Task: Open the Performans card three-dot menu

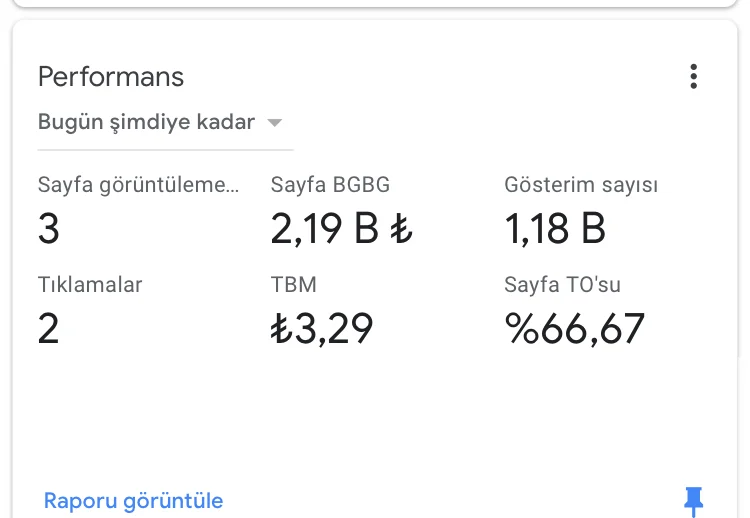Action: pyautogui.click(x=693, y=77)
